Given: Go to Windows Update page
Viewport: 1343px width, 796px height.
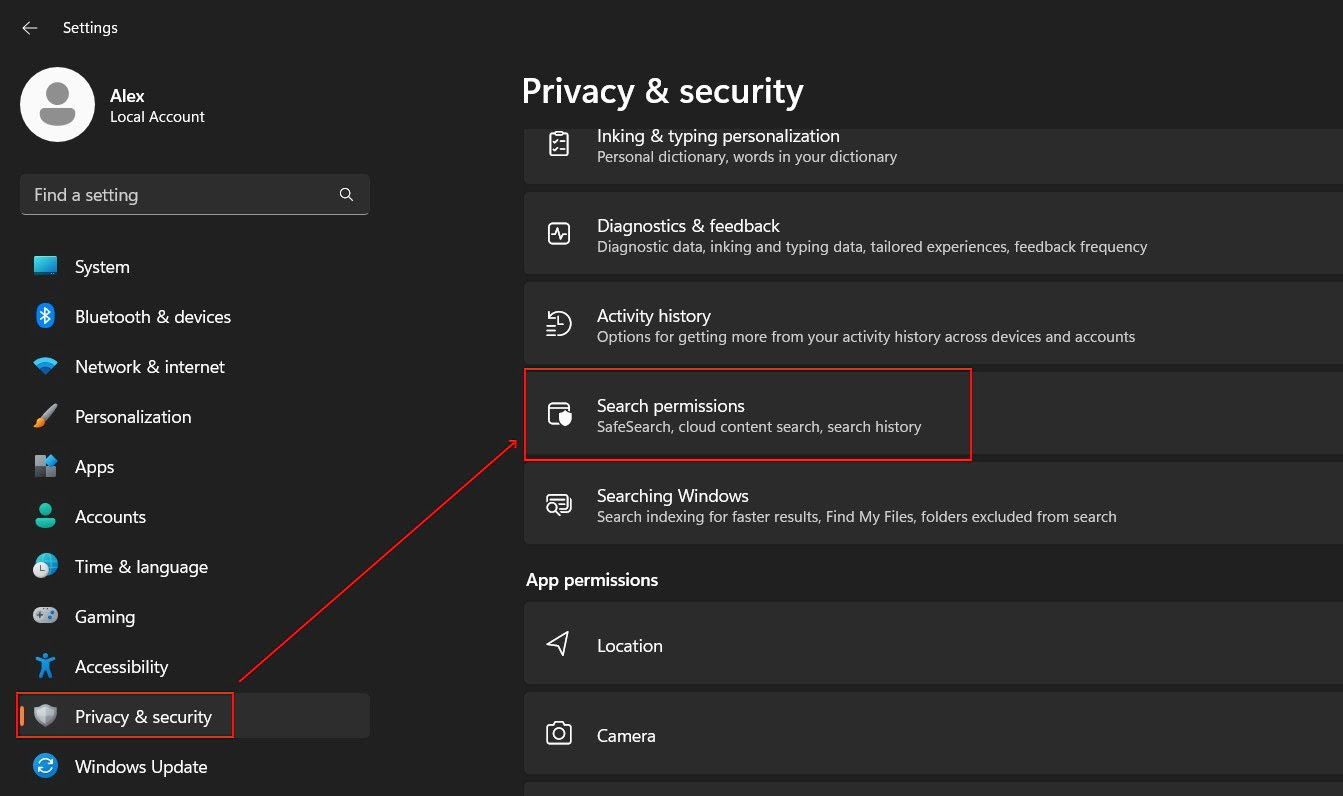Looking at the screenshot, I should tap(195, 767).
